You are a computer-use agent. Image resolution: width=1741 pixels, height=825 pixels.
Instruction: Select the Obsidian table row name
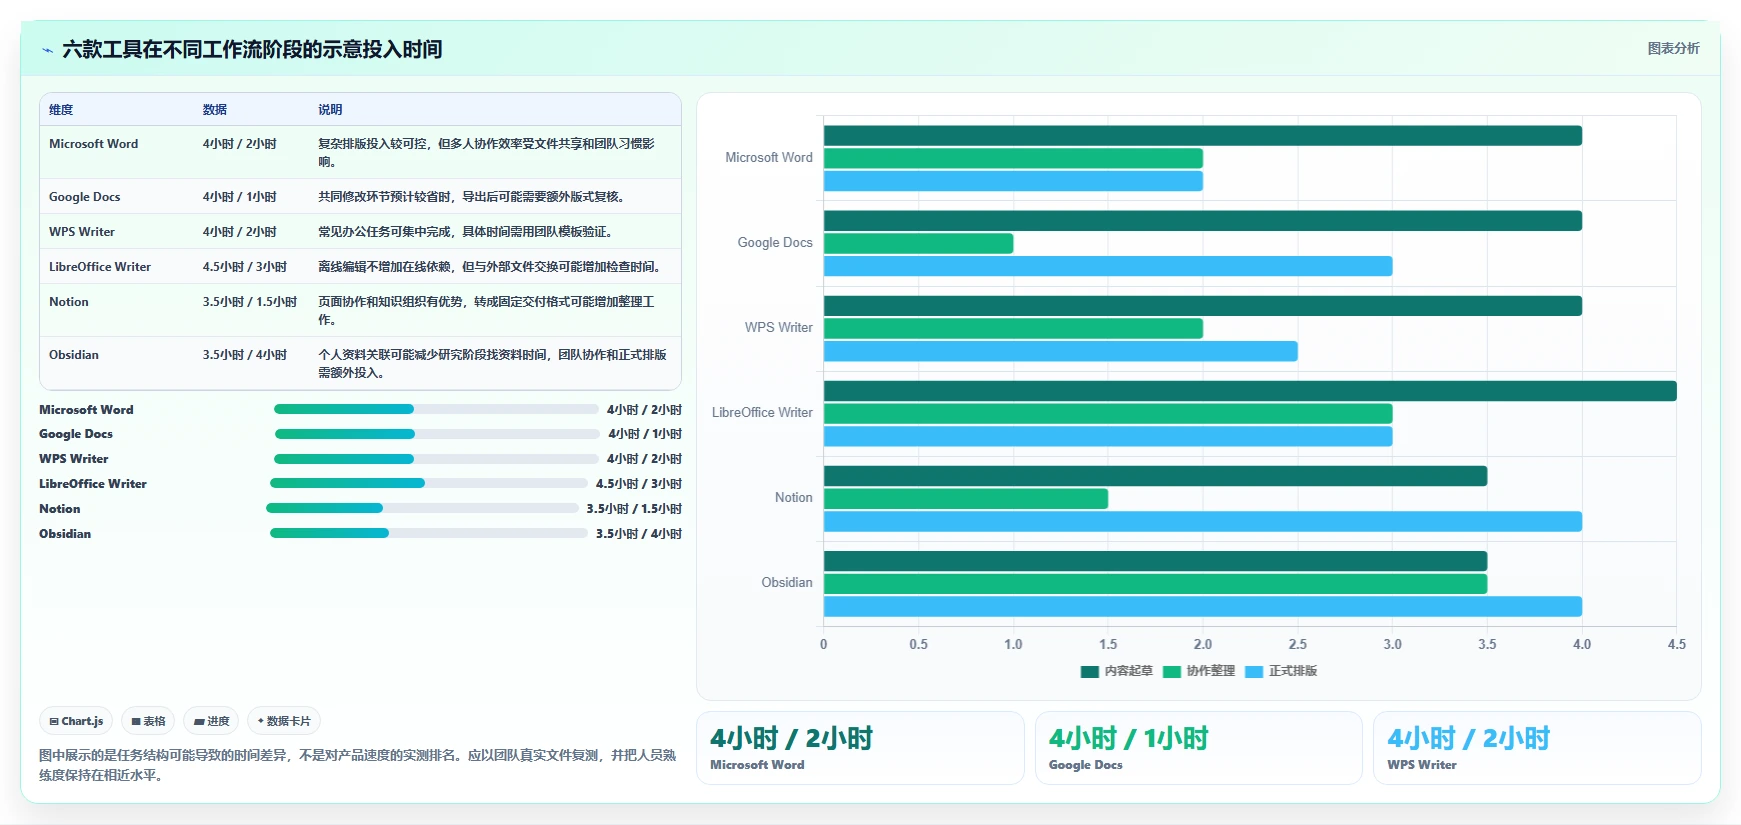(74, 355)
